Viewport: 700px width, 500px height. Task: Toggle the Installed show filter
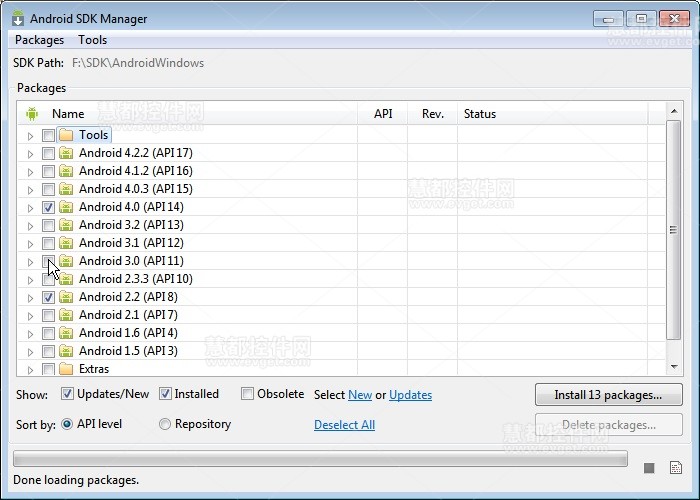click(x=165, y=394)
